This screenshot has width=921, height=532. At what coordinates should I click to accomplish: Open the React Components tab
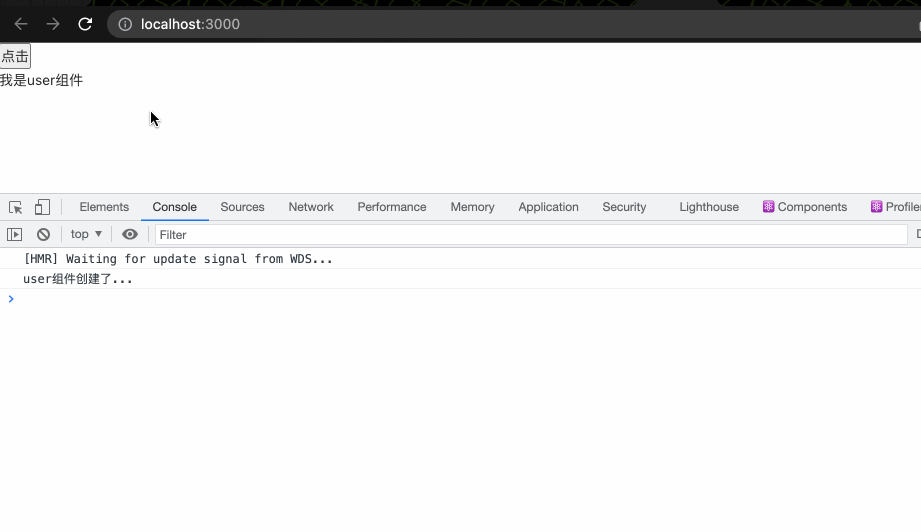pos(805,207)
